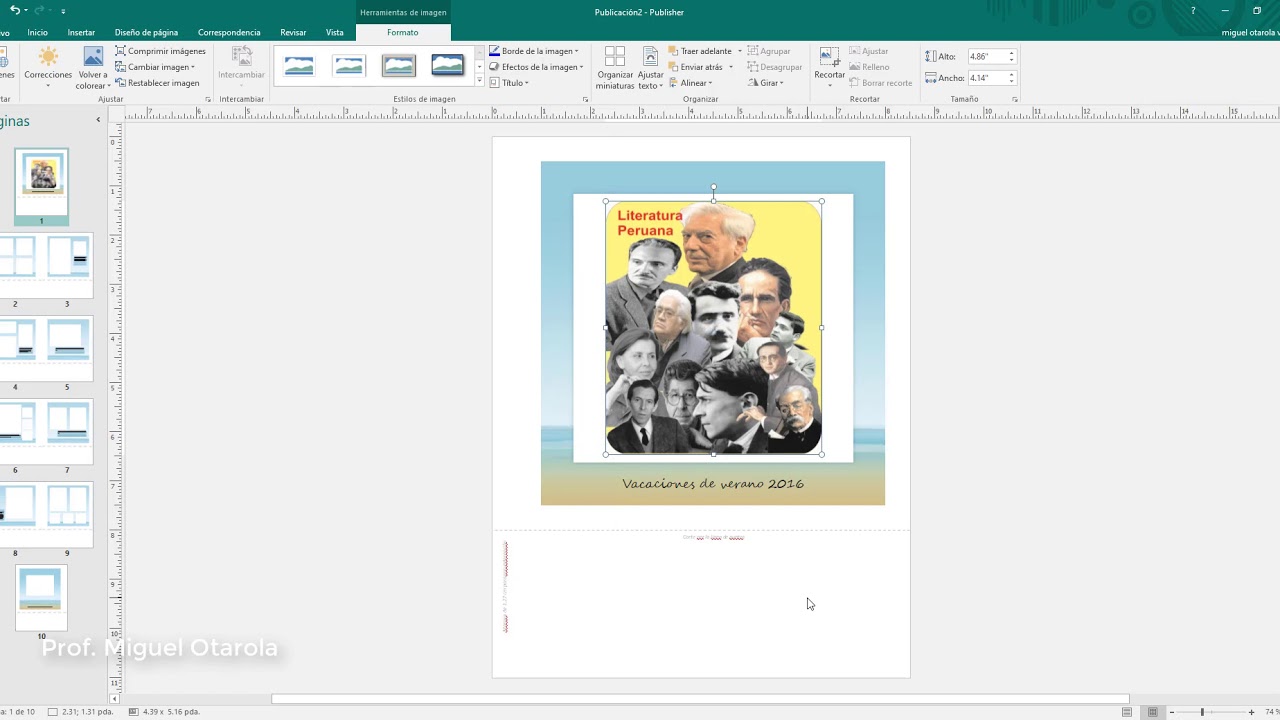Click the Alto height field

point(986,57)
